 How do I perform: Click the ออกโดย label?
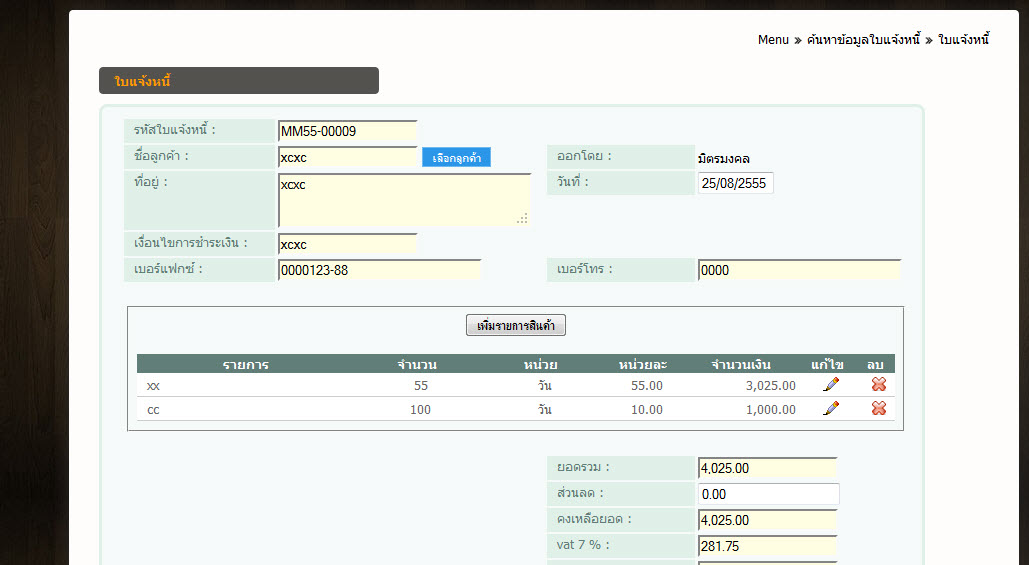(x=584, y=156)
